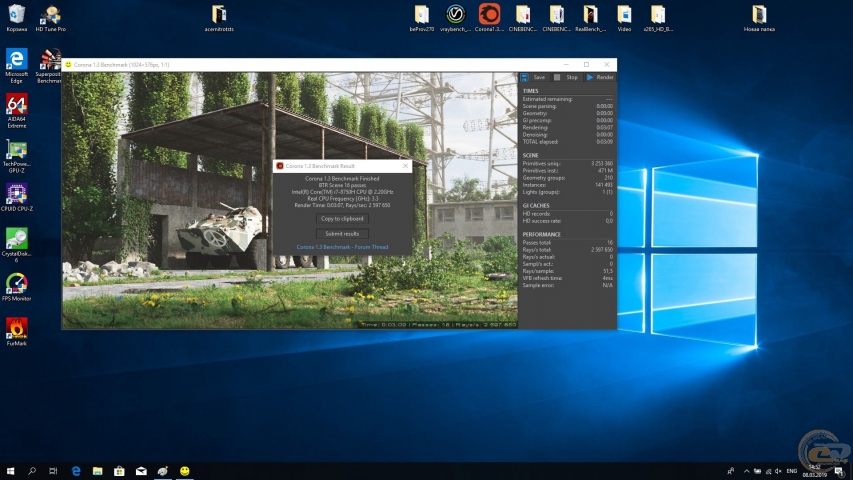Open Microsoft Store from taskbar
Viewport: 853px width, 480px height.
tap(119, 471)
